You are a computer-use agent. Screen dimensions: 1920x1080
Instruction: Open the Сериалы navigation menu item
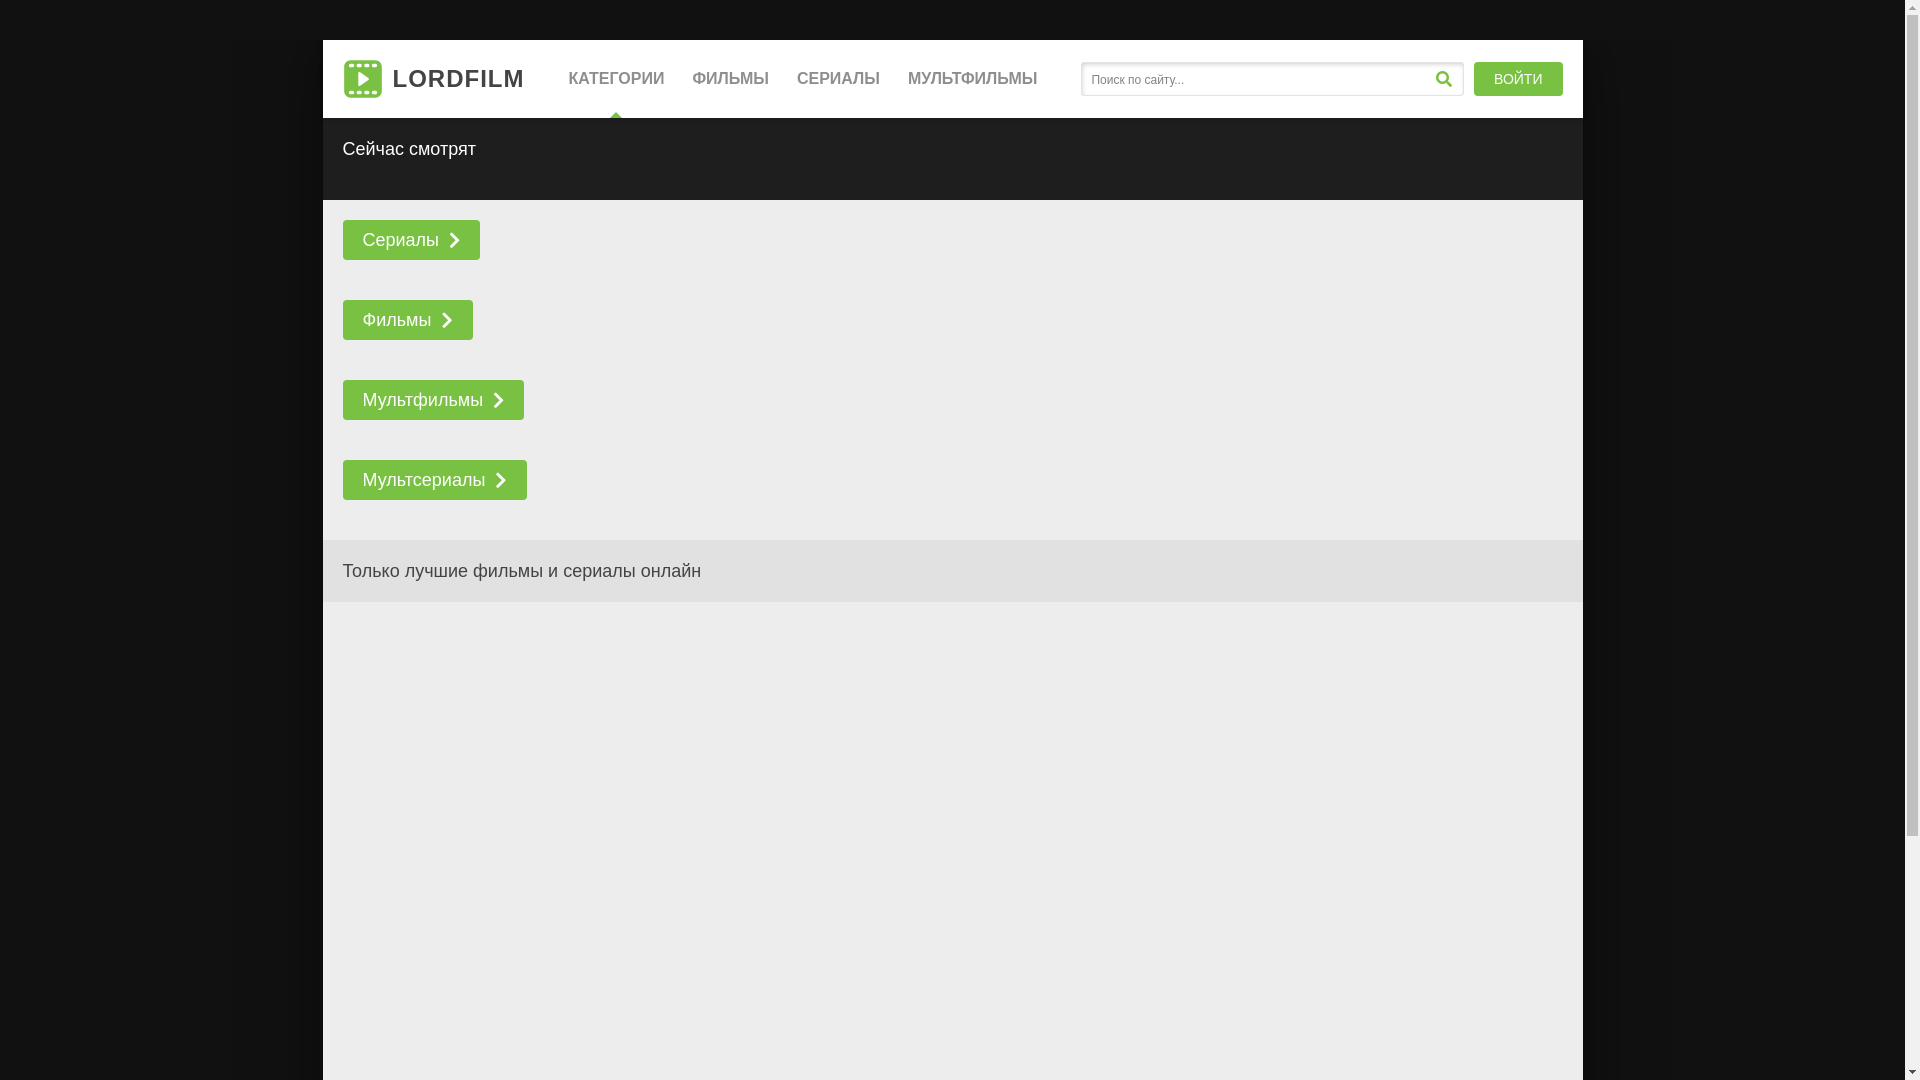(838, 79)
